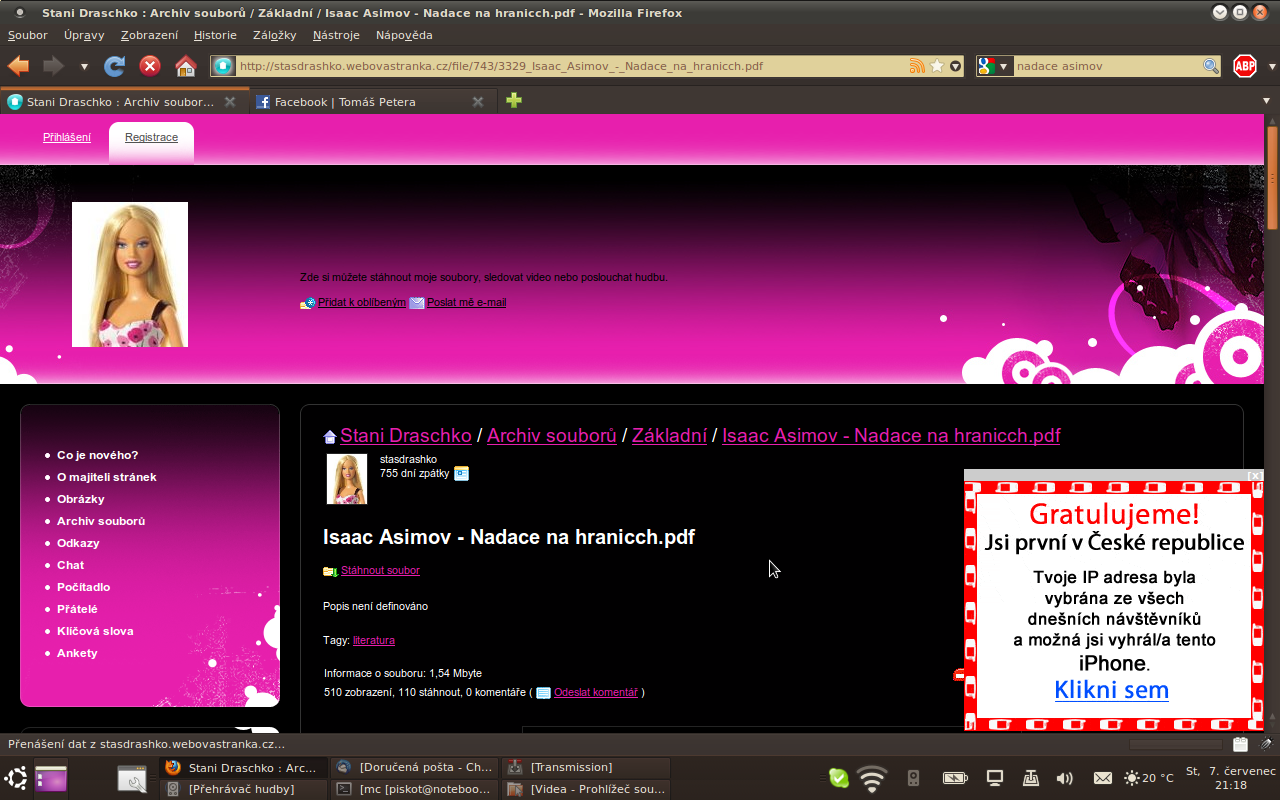1280x800 pixels.
Task: Reload the current page
Action: (x=115, y=66)
